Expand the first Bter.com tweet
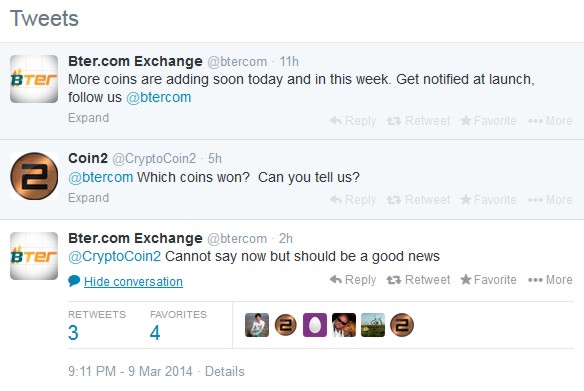The height and width of the screenshot is (391, 584). (x=89, y=118)
